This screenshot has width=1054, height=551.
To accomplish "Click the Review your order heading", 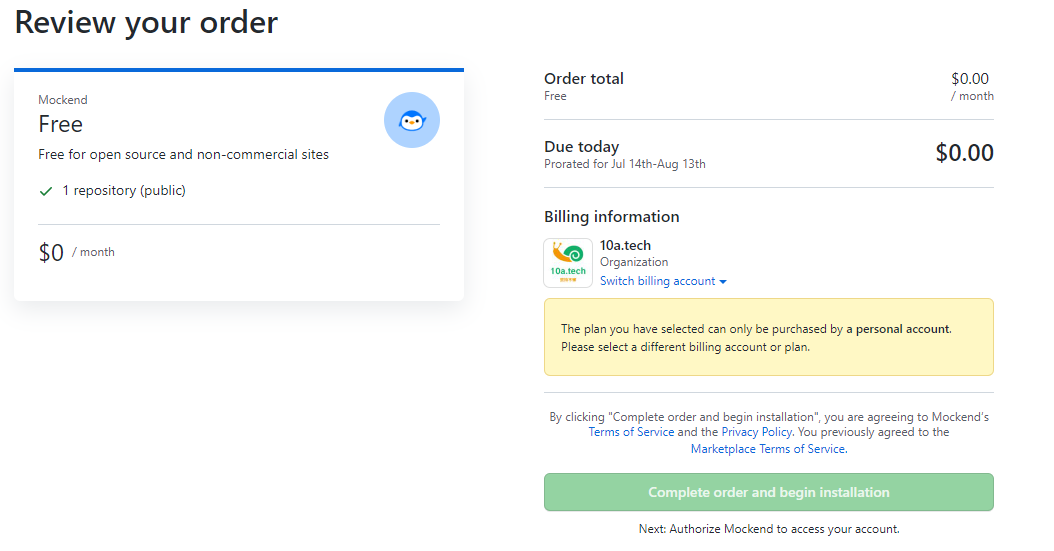I will coord(146,22).
